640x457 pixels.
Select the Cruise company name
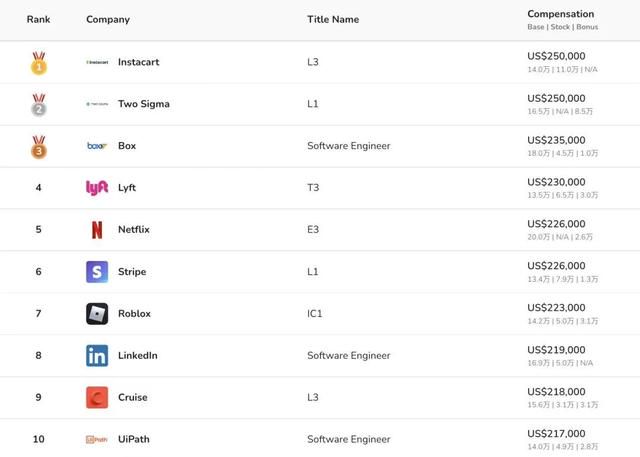point(133,397)
